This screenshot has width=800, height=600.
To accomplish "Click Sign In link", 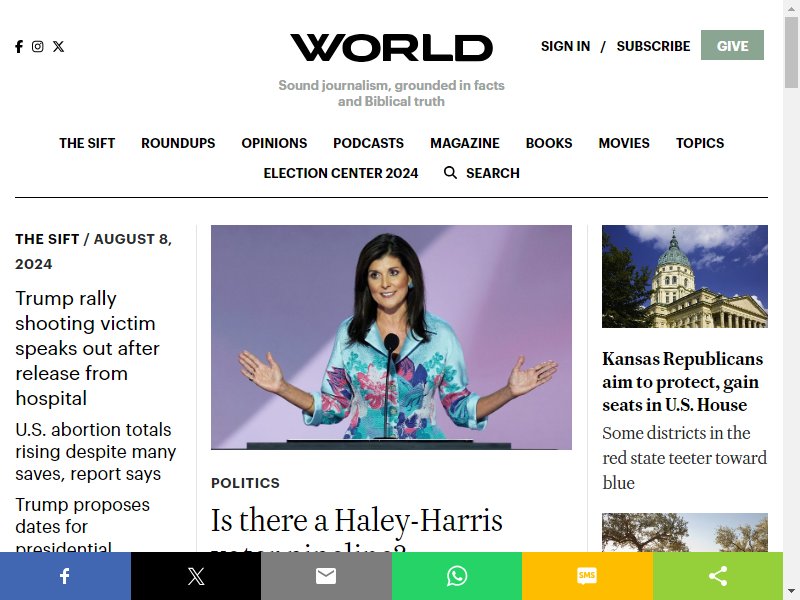I will pos(565,46).
